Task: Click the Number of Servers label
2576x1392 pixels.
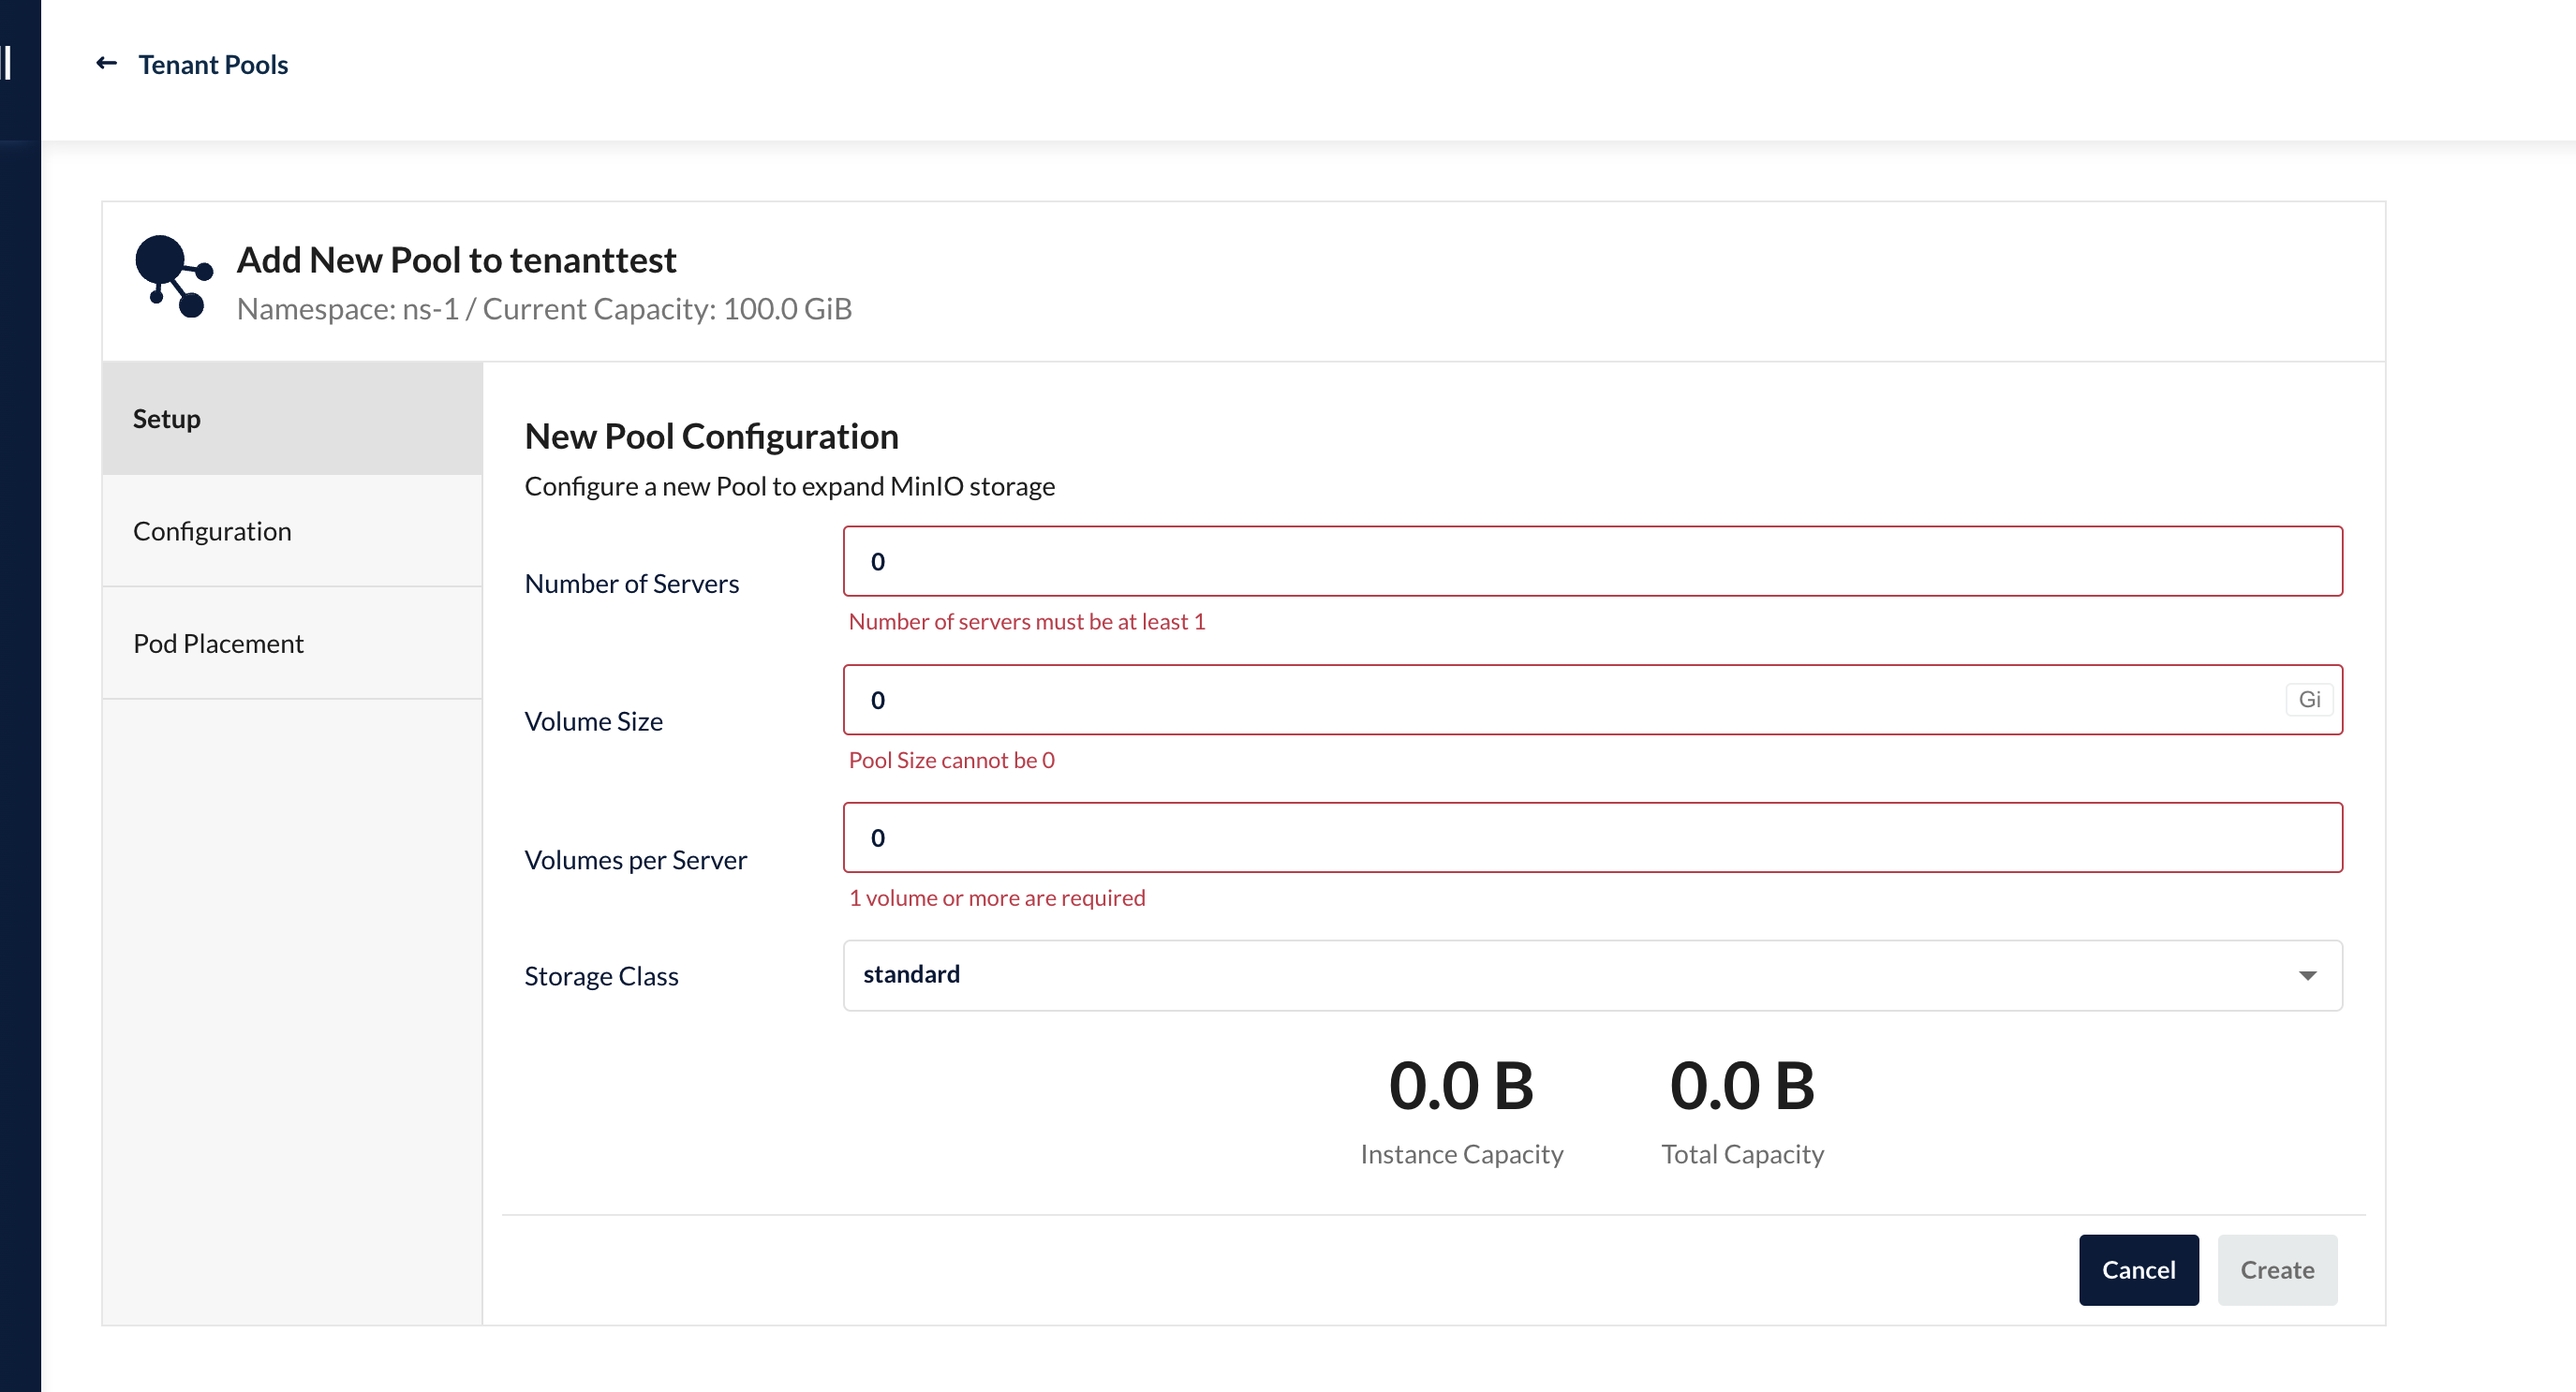Action: click(x=631, y=583)
